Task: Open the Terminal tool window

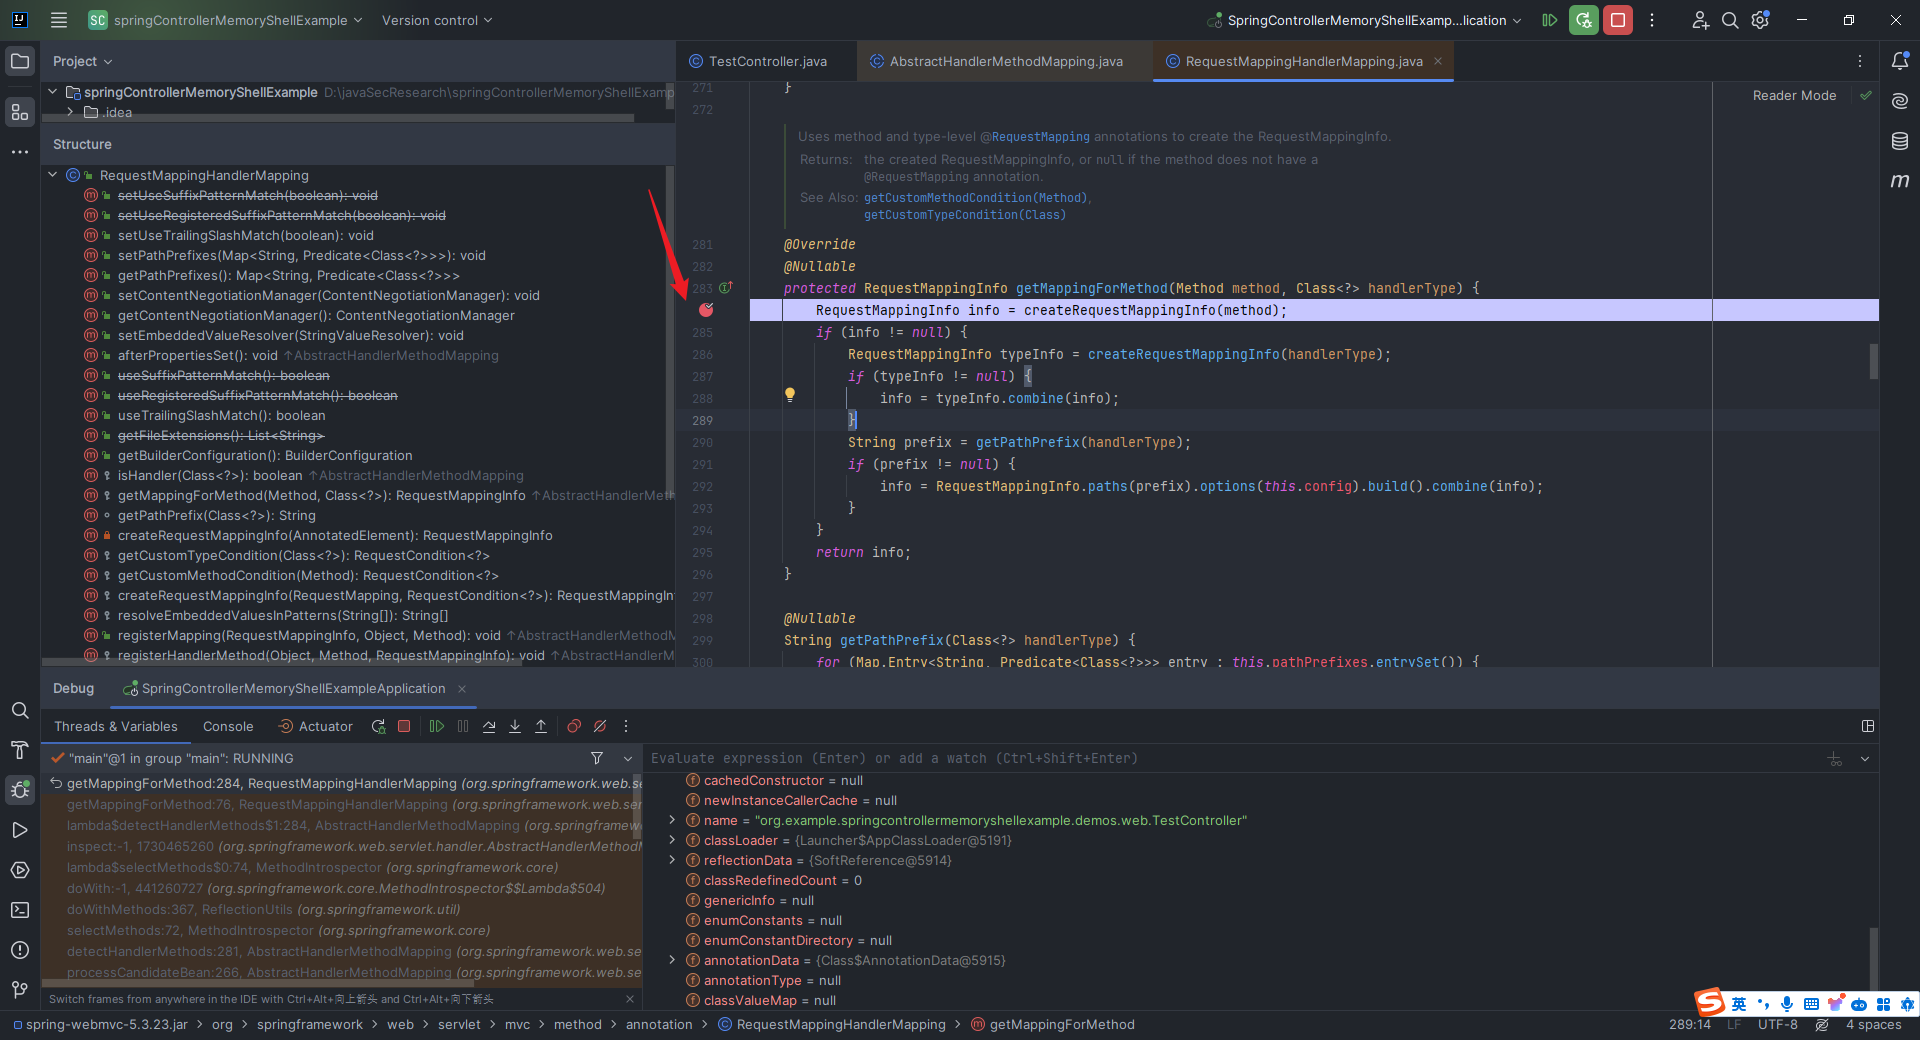Action: (20, 910)
